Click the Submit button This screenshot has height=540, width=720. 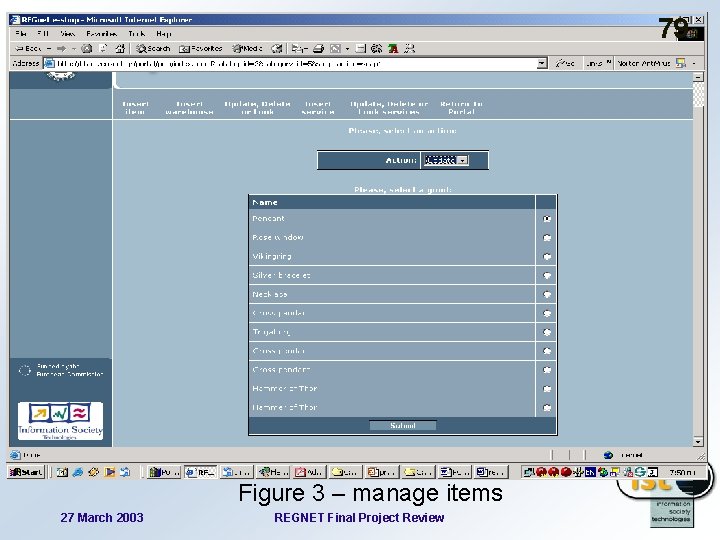[x=403, y=426]
